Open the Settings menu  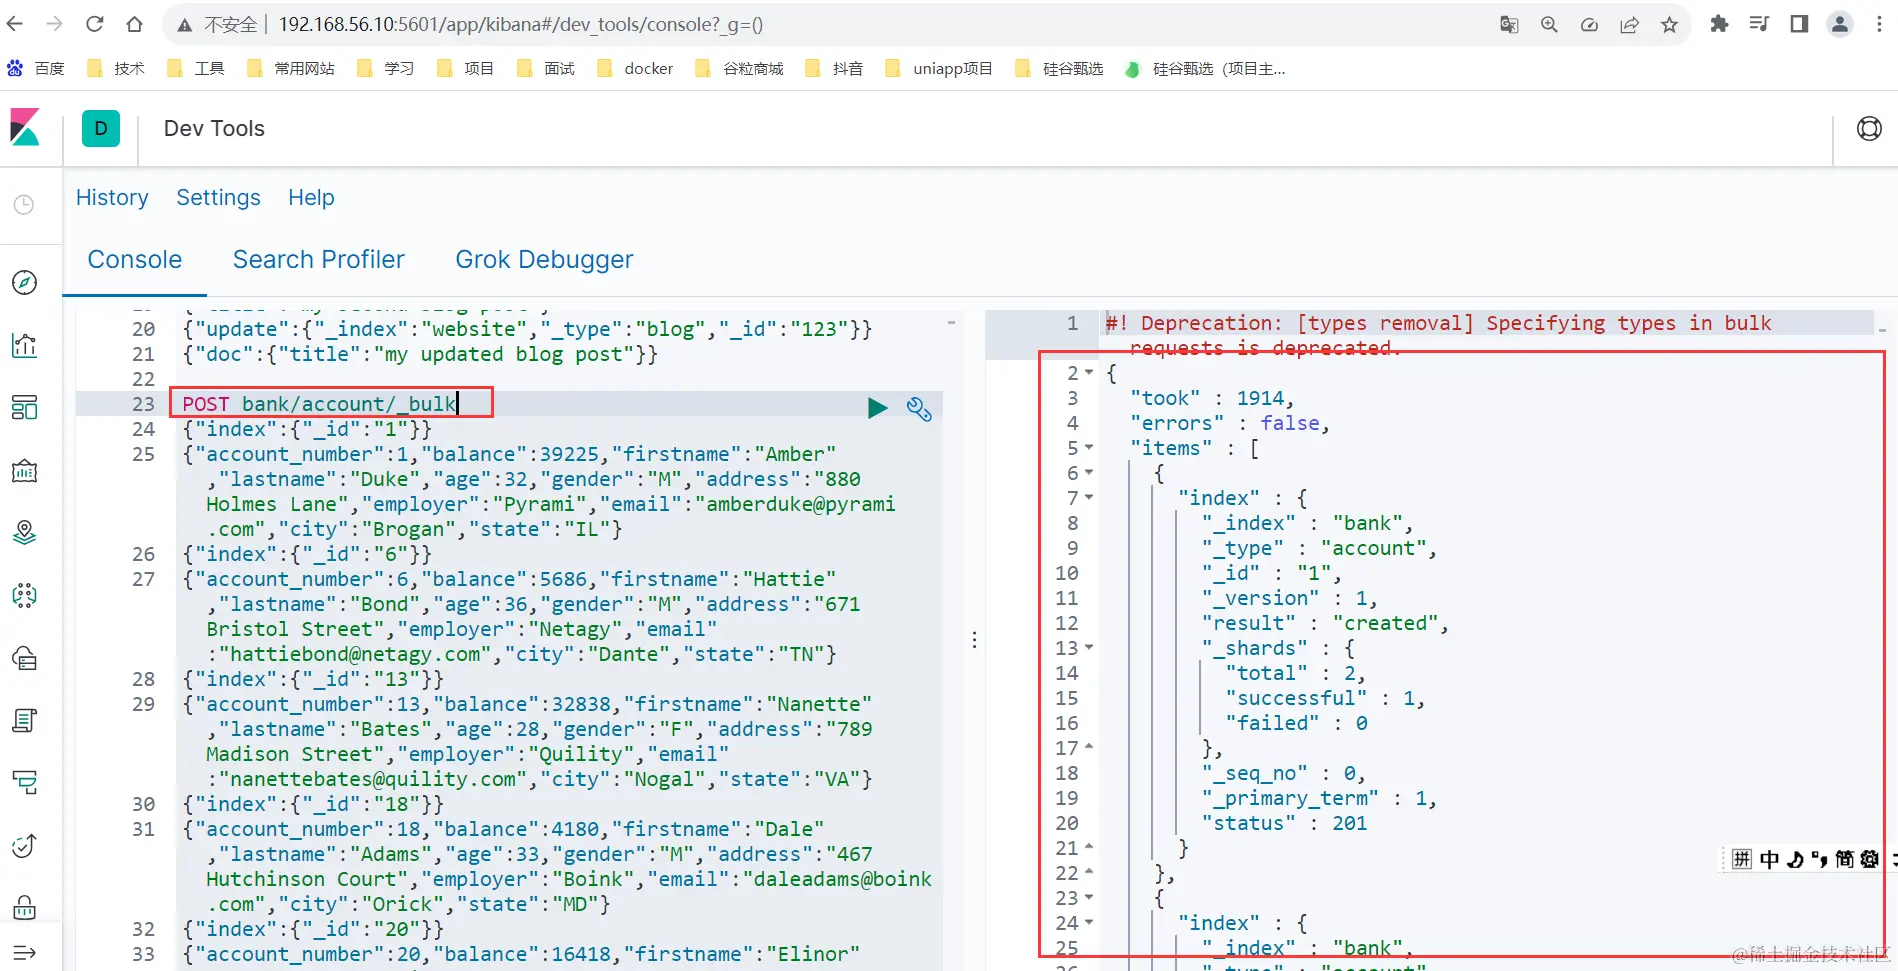(x=218, y=198)
